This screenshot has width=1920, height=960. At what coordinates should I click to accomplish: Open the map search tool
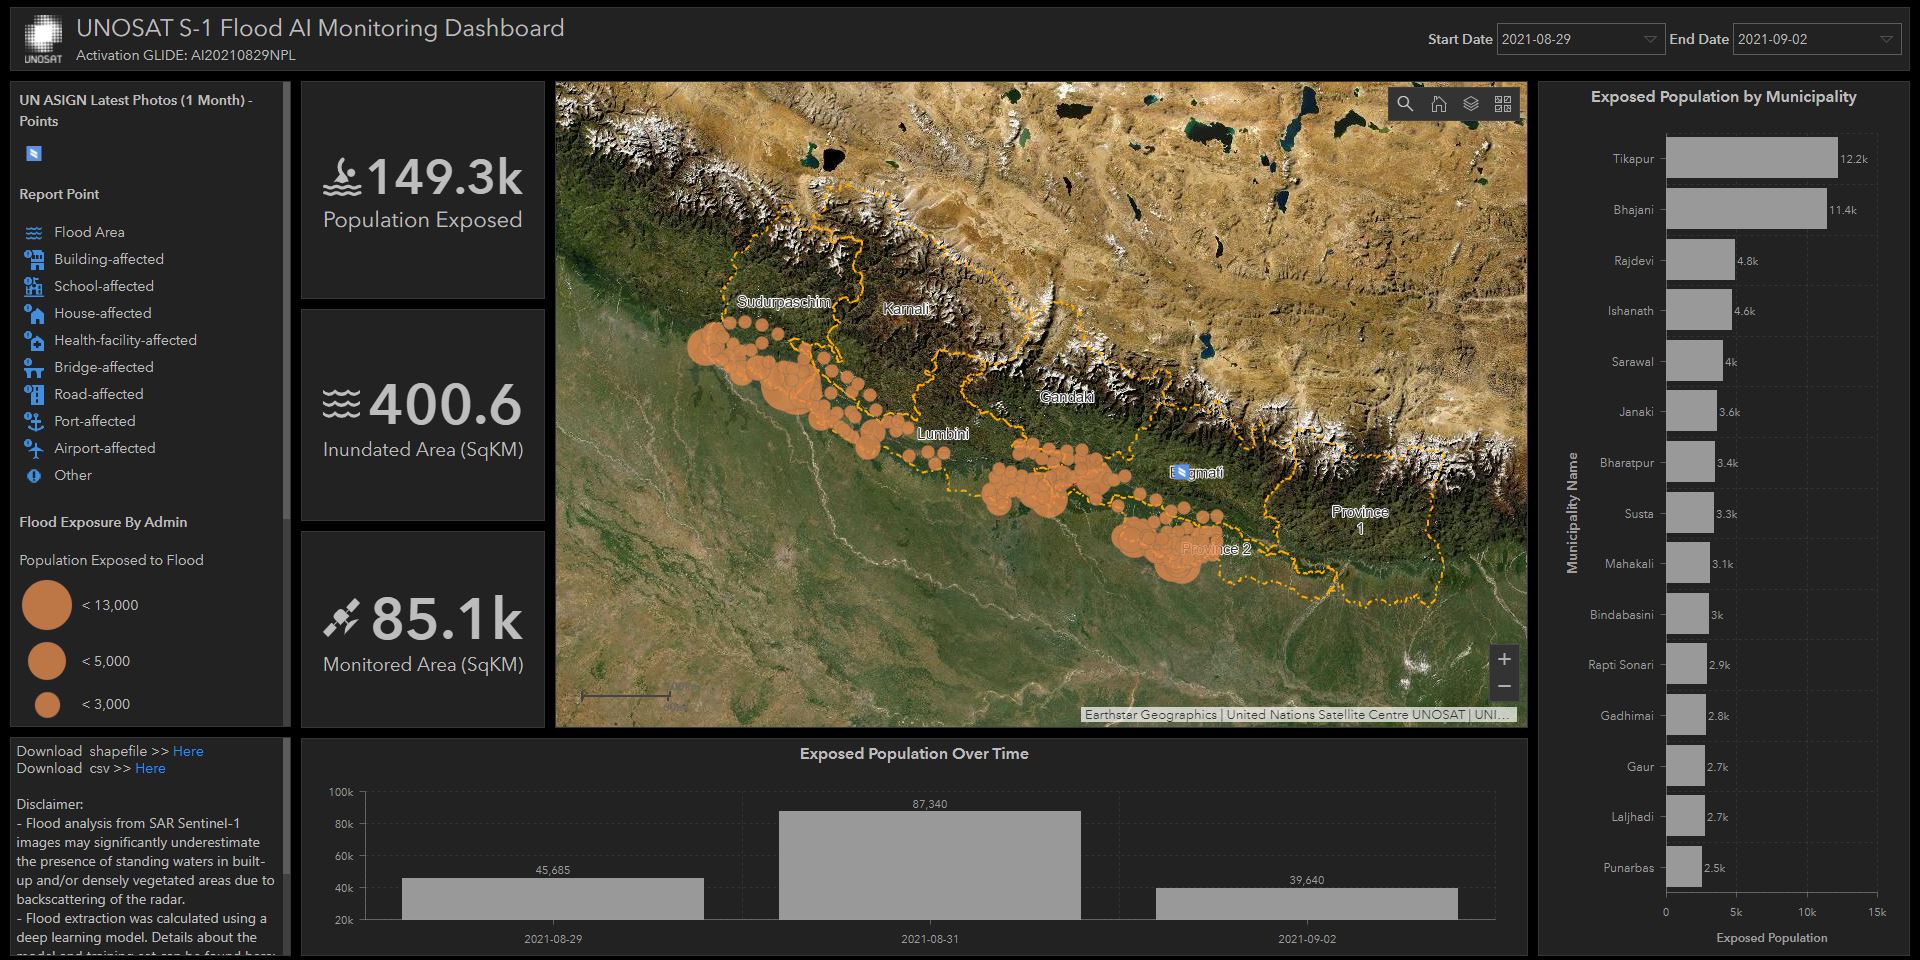[x=1405, y=104]
